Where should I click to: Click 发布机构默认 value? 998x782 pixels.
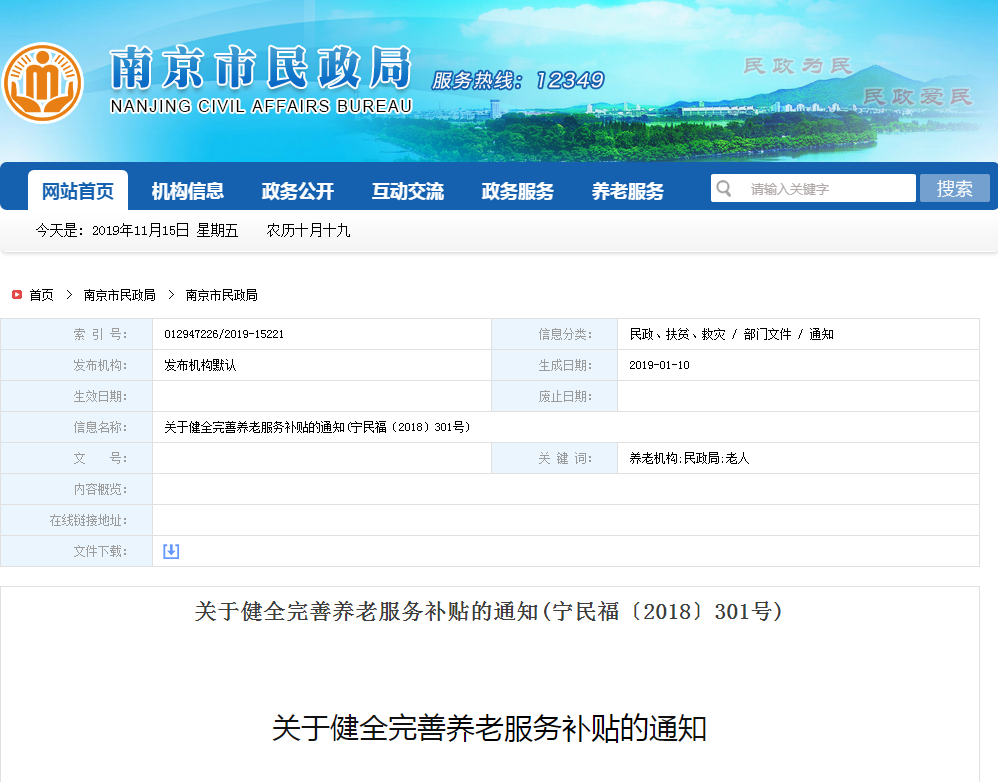[x=200, y=365]
